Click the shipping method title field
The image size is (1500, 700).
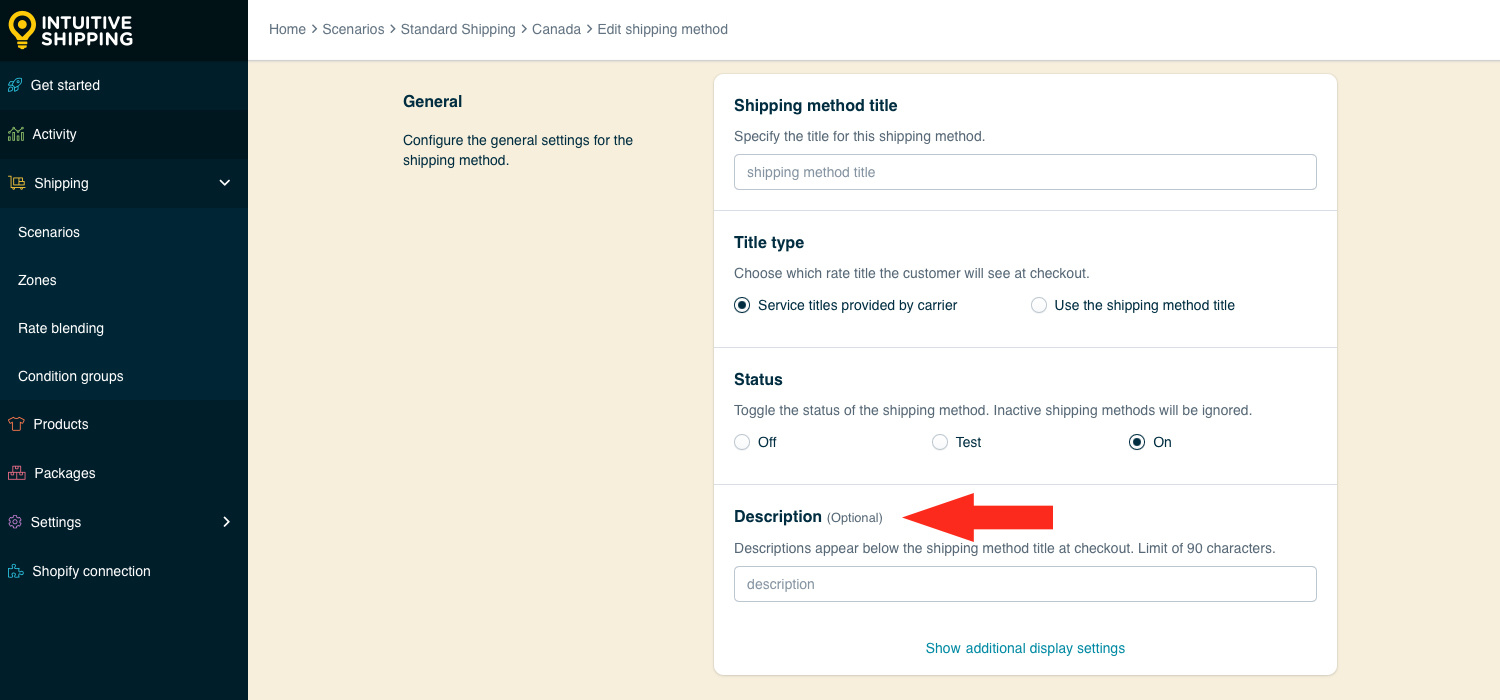pyautogui.click(x=1025, y=172)
